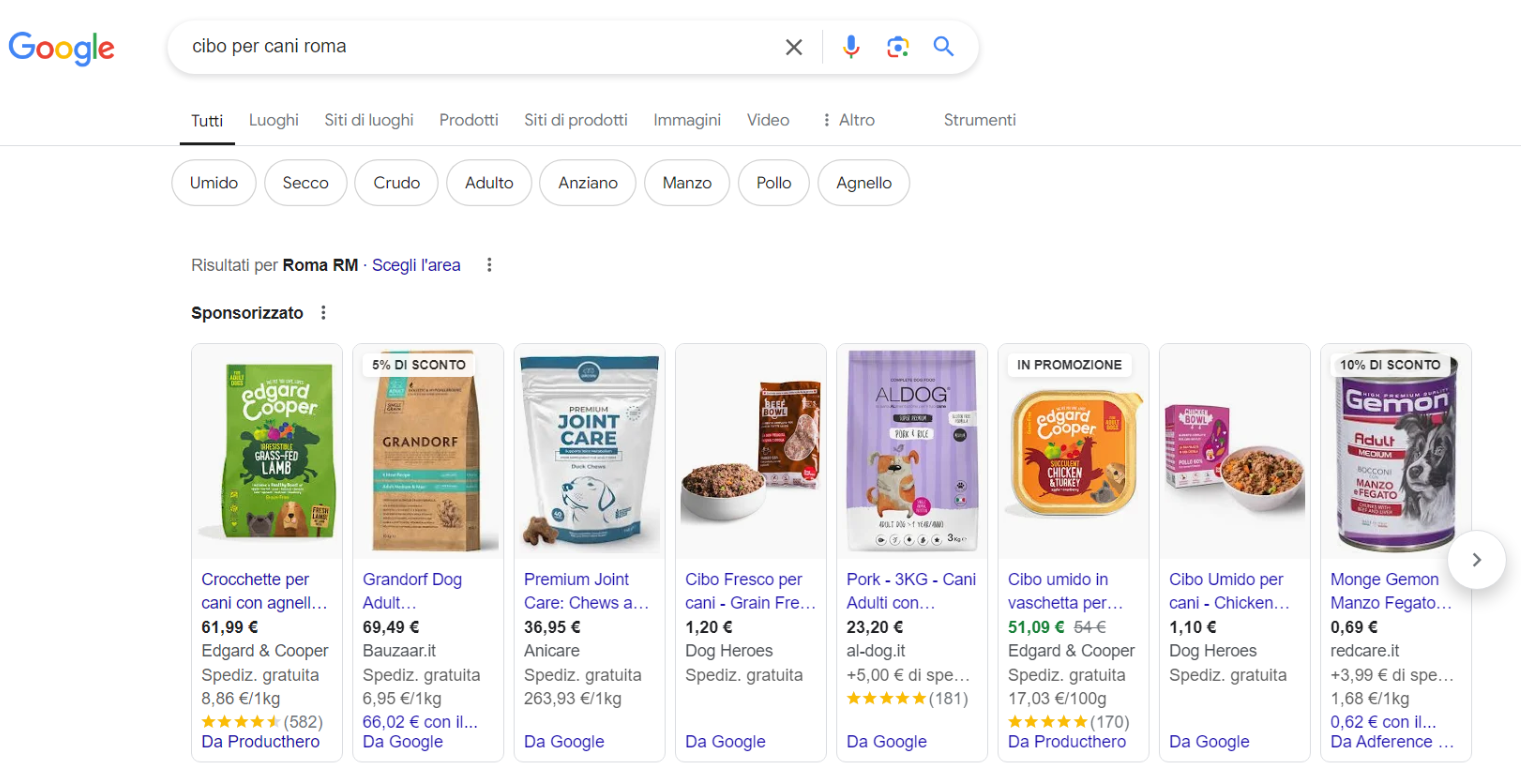Image resolution: width=1521 pixels, height=779 pixels.
Task: Toggle the Umido filter chip
Action: point(214,183)
